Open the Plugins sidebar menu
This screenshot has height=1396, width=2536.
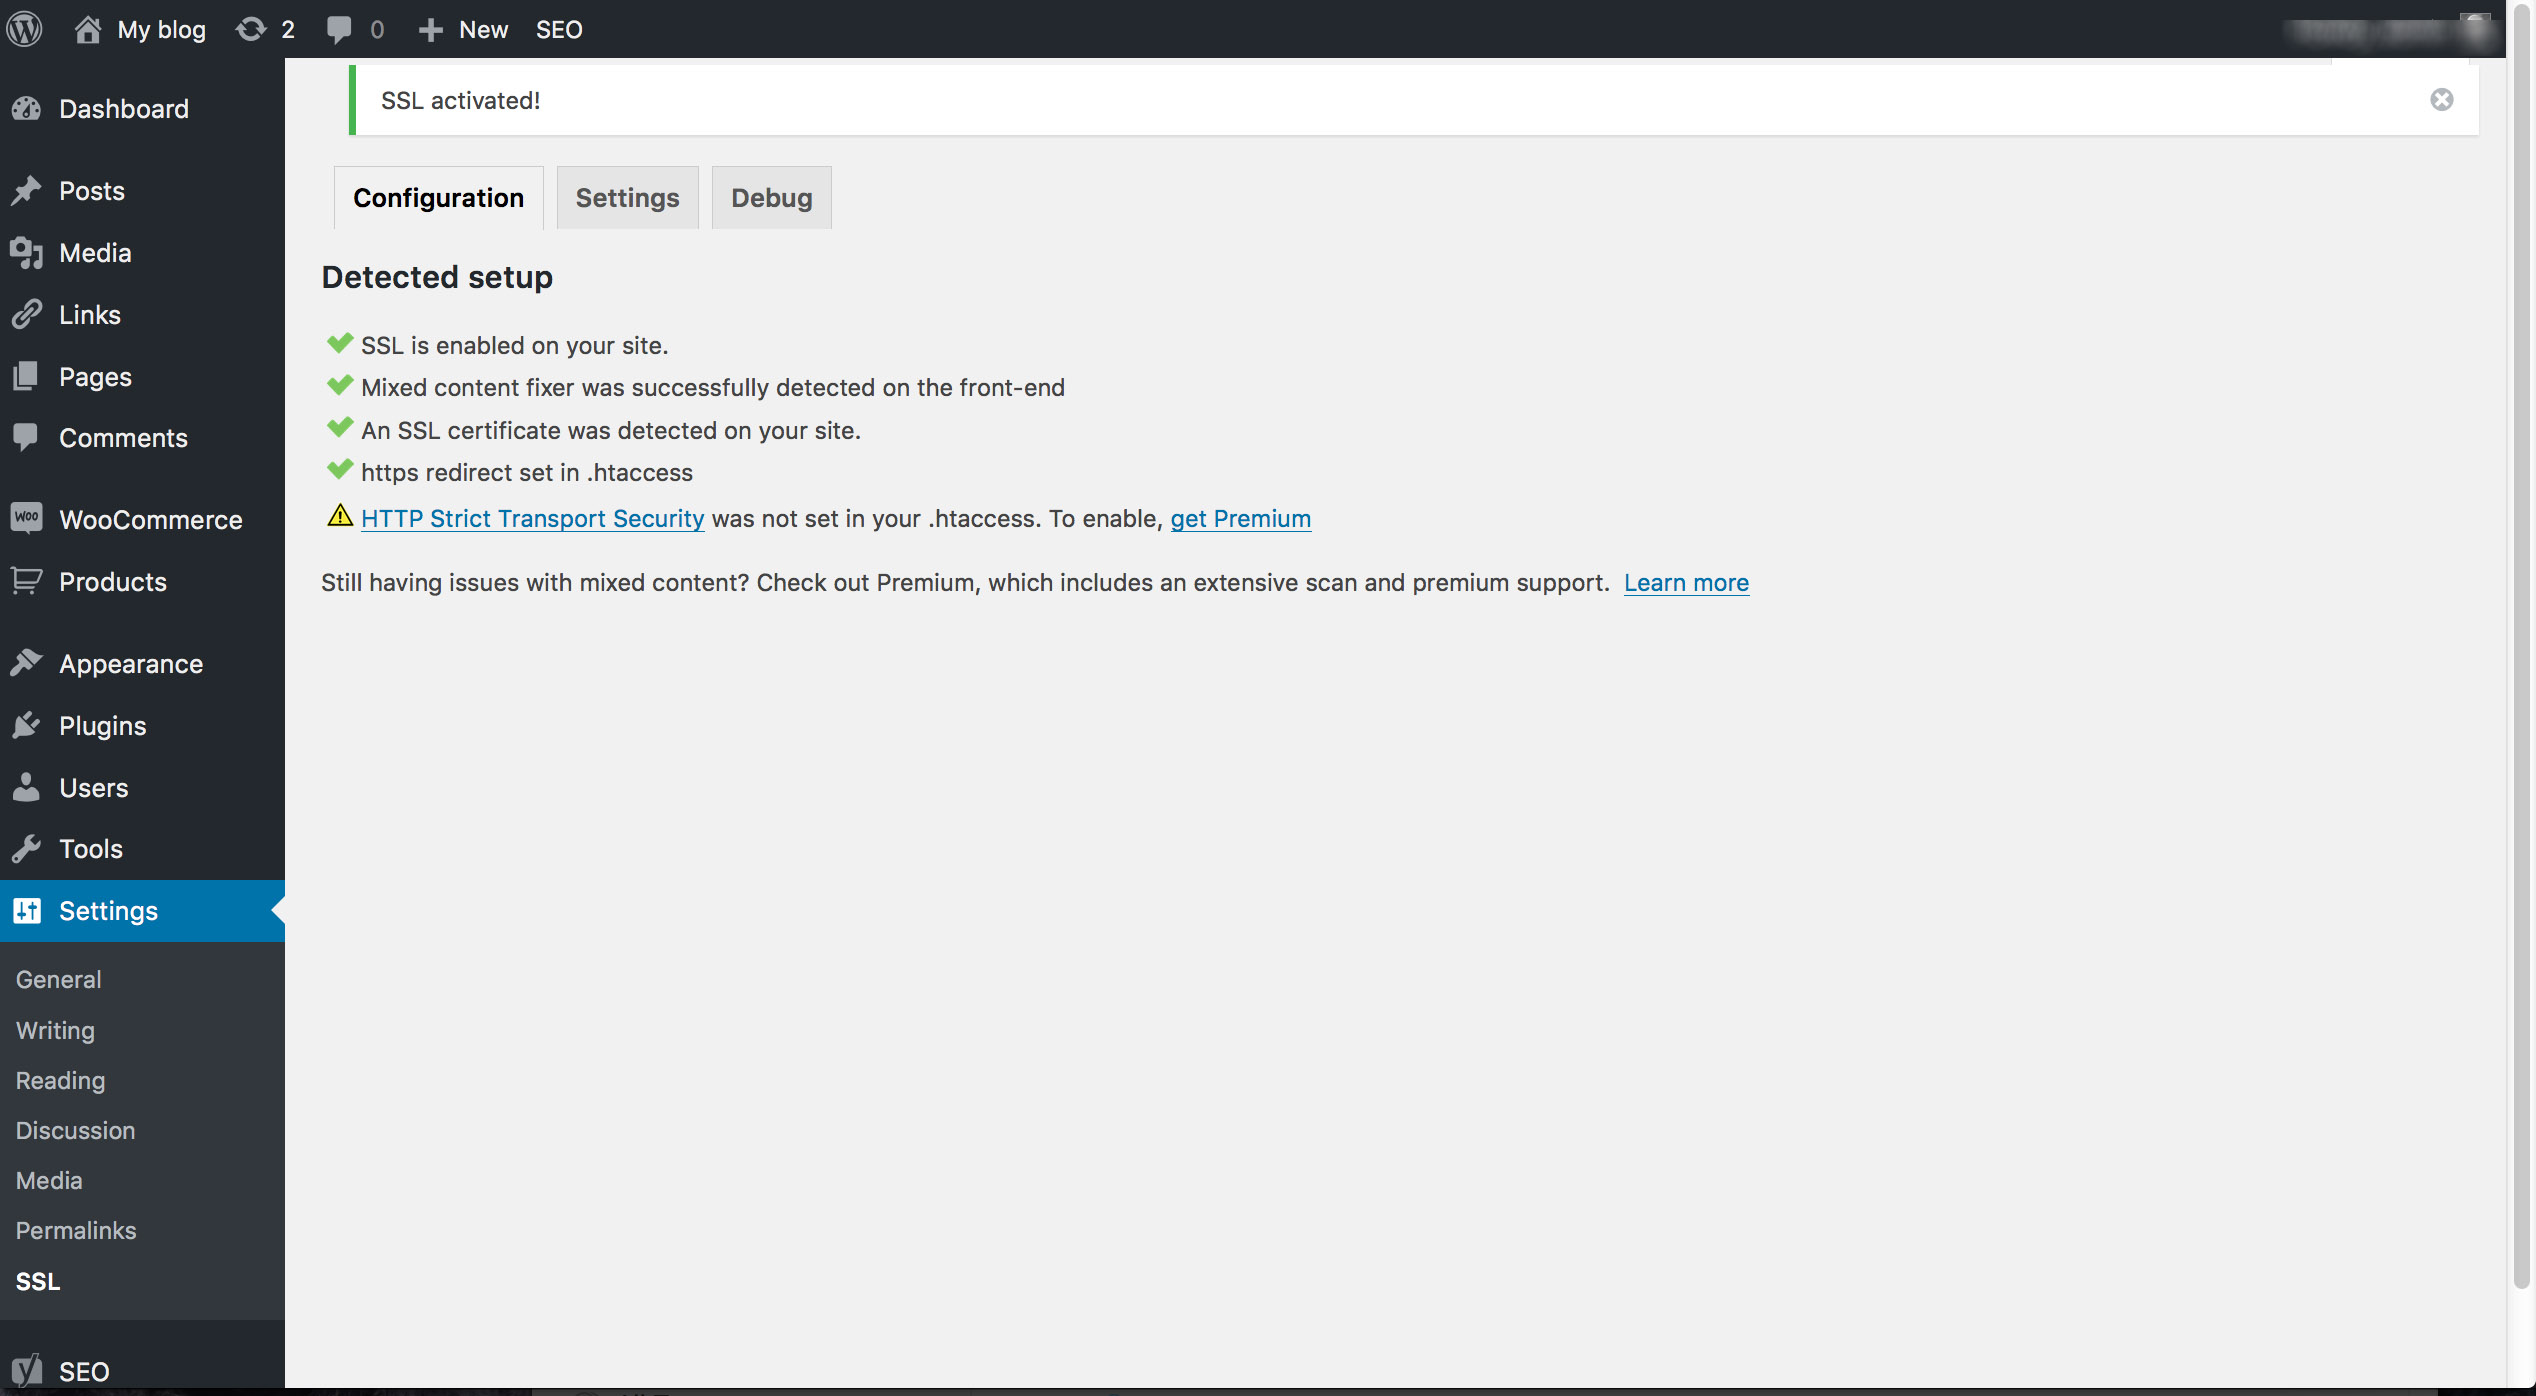(102, 726)
